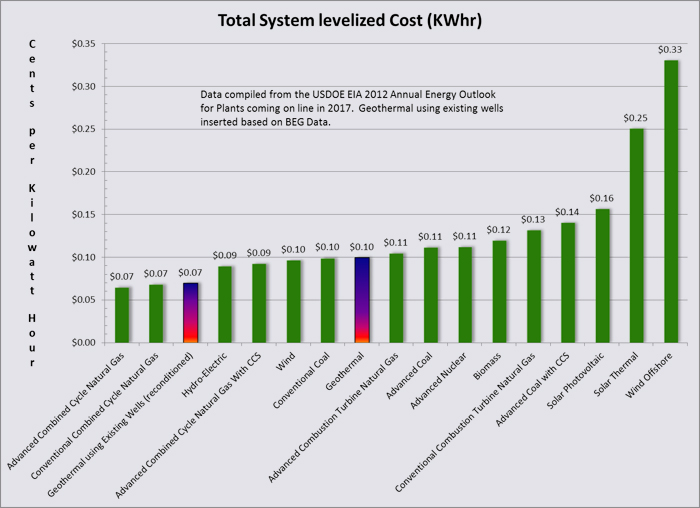Click the Wind bar
The height and width of the screenshot is (508, 700).
point(293,302)
